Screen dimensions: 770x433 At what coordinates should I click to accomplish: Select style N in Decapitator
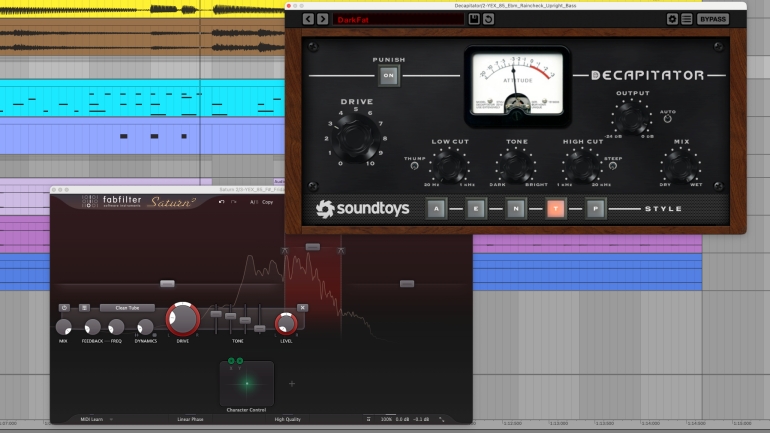[516, 209]
